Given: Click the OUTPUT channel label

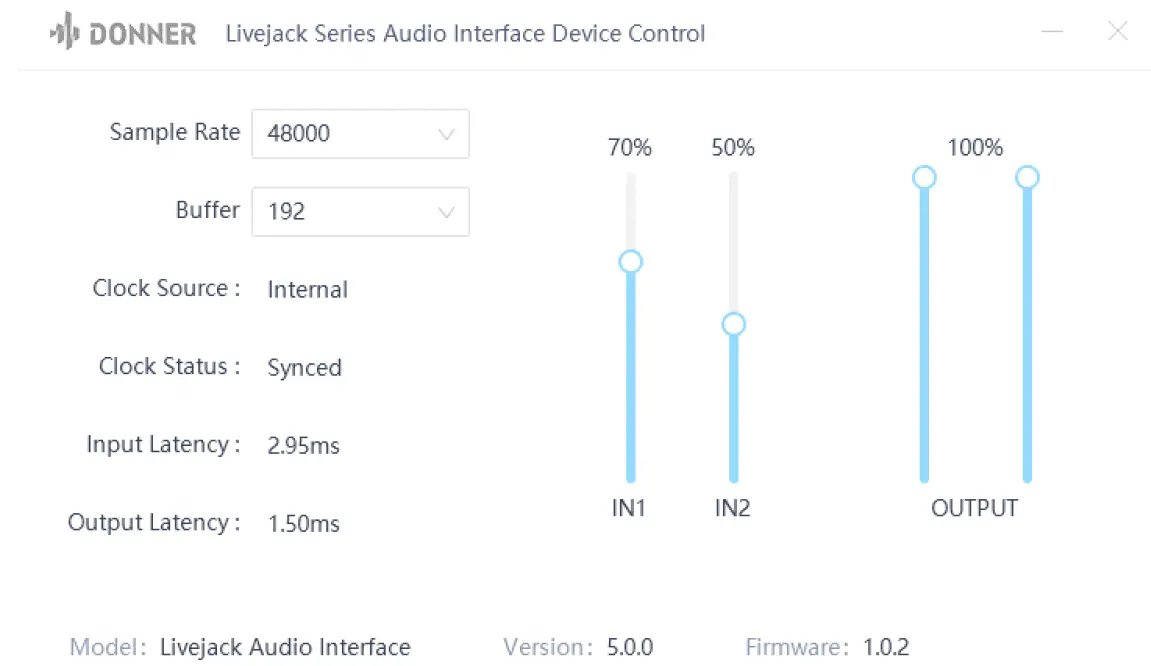Looking at the screenshot, I should (x=975, y=508).
